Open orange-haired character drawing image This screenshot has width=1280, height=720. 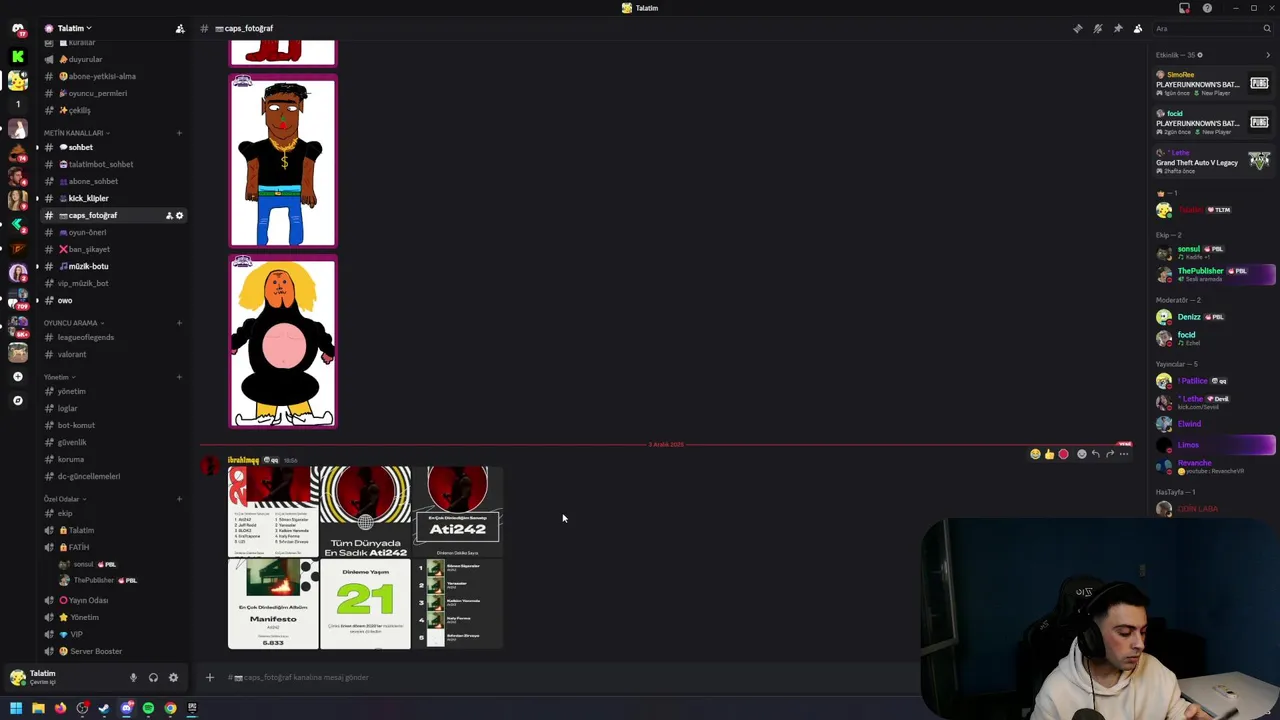coord(283,341)
